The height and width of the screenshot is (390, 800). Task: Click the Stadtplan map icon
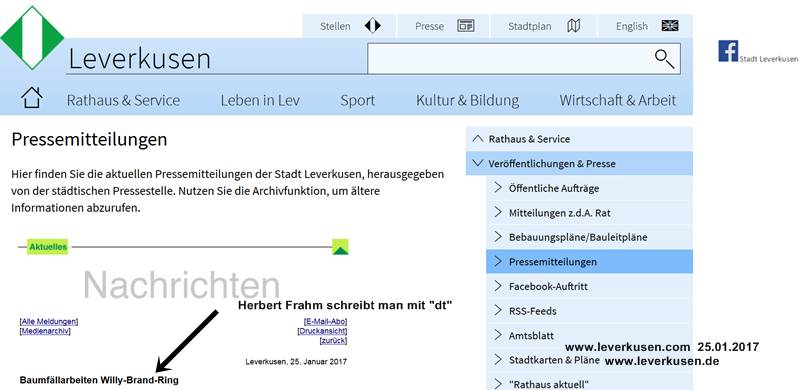574,26
